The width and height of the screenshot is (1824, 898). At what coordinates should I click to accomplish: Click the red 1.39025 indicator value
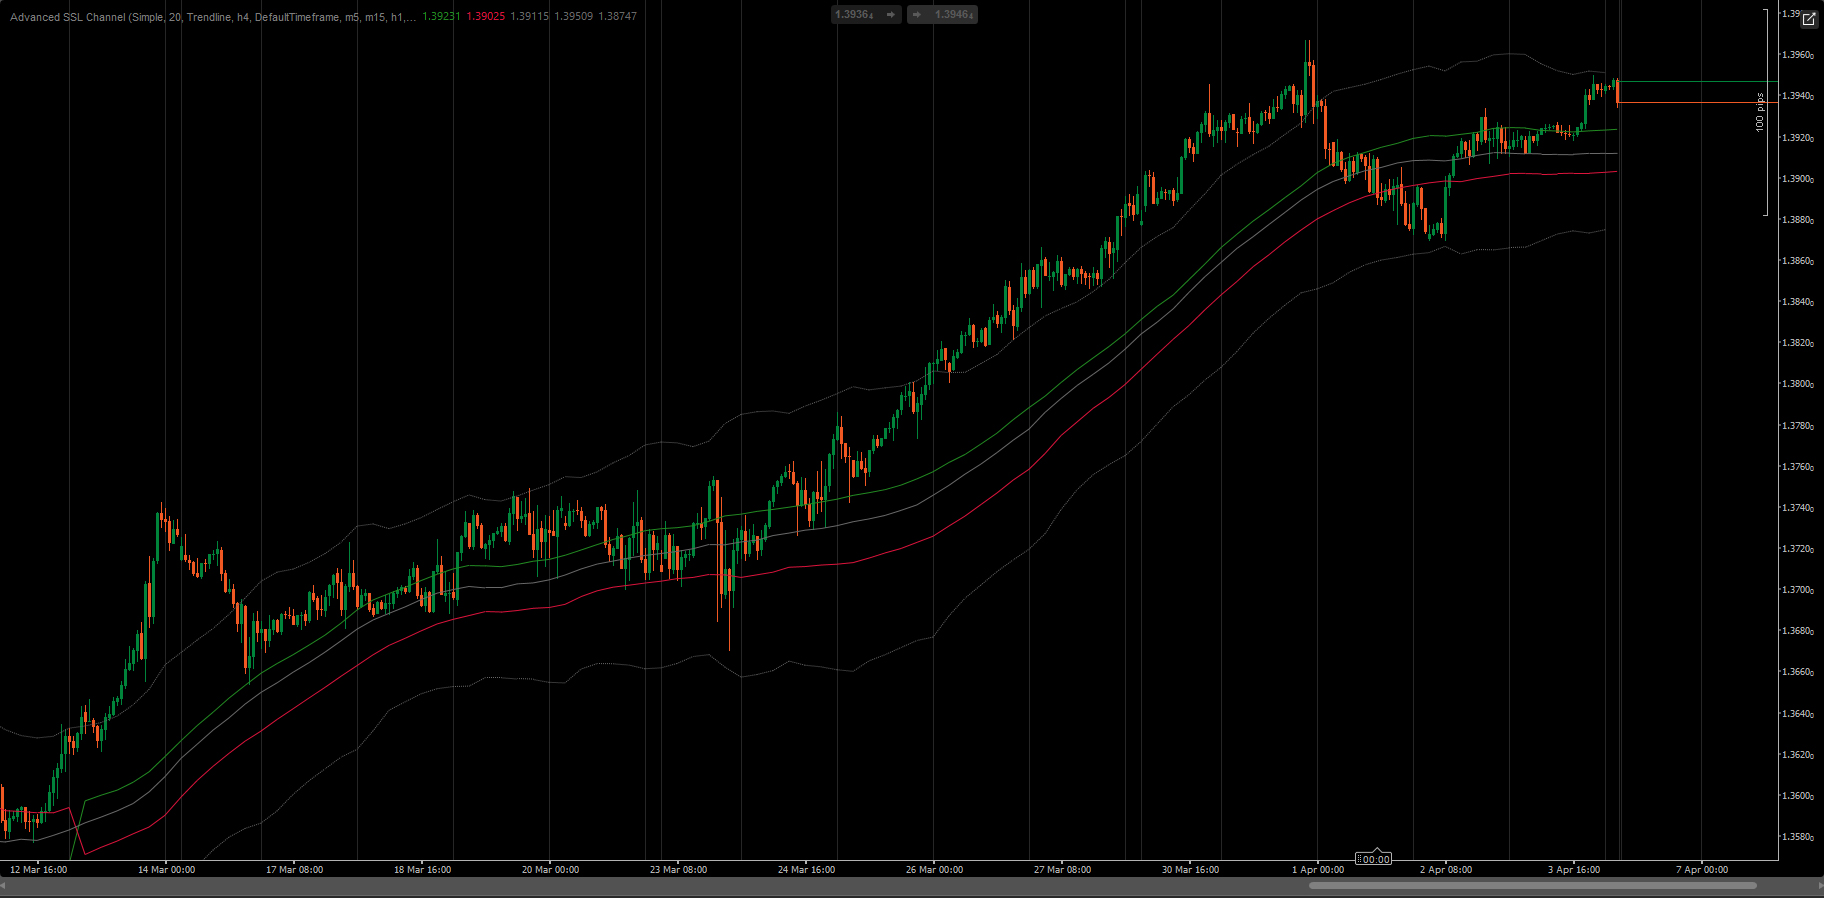click(485, 17)
